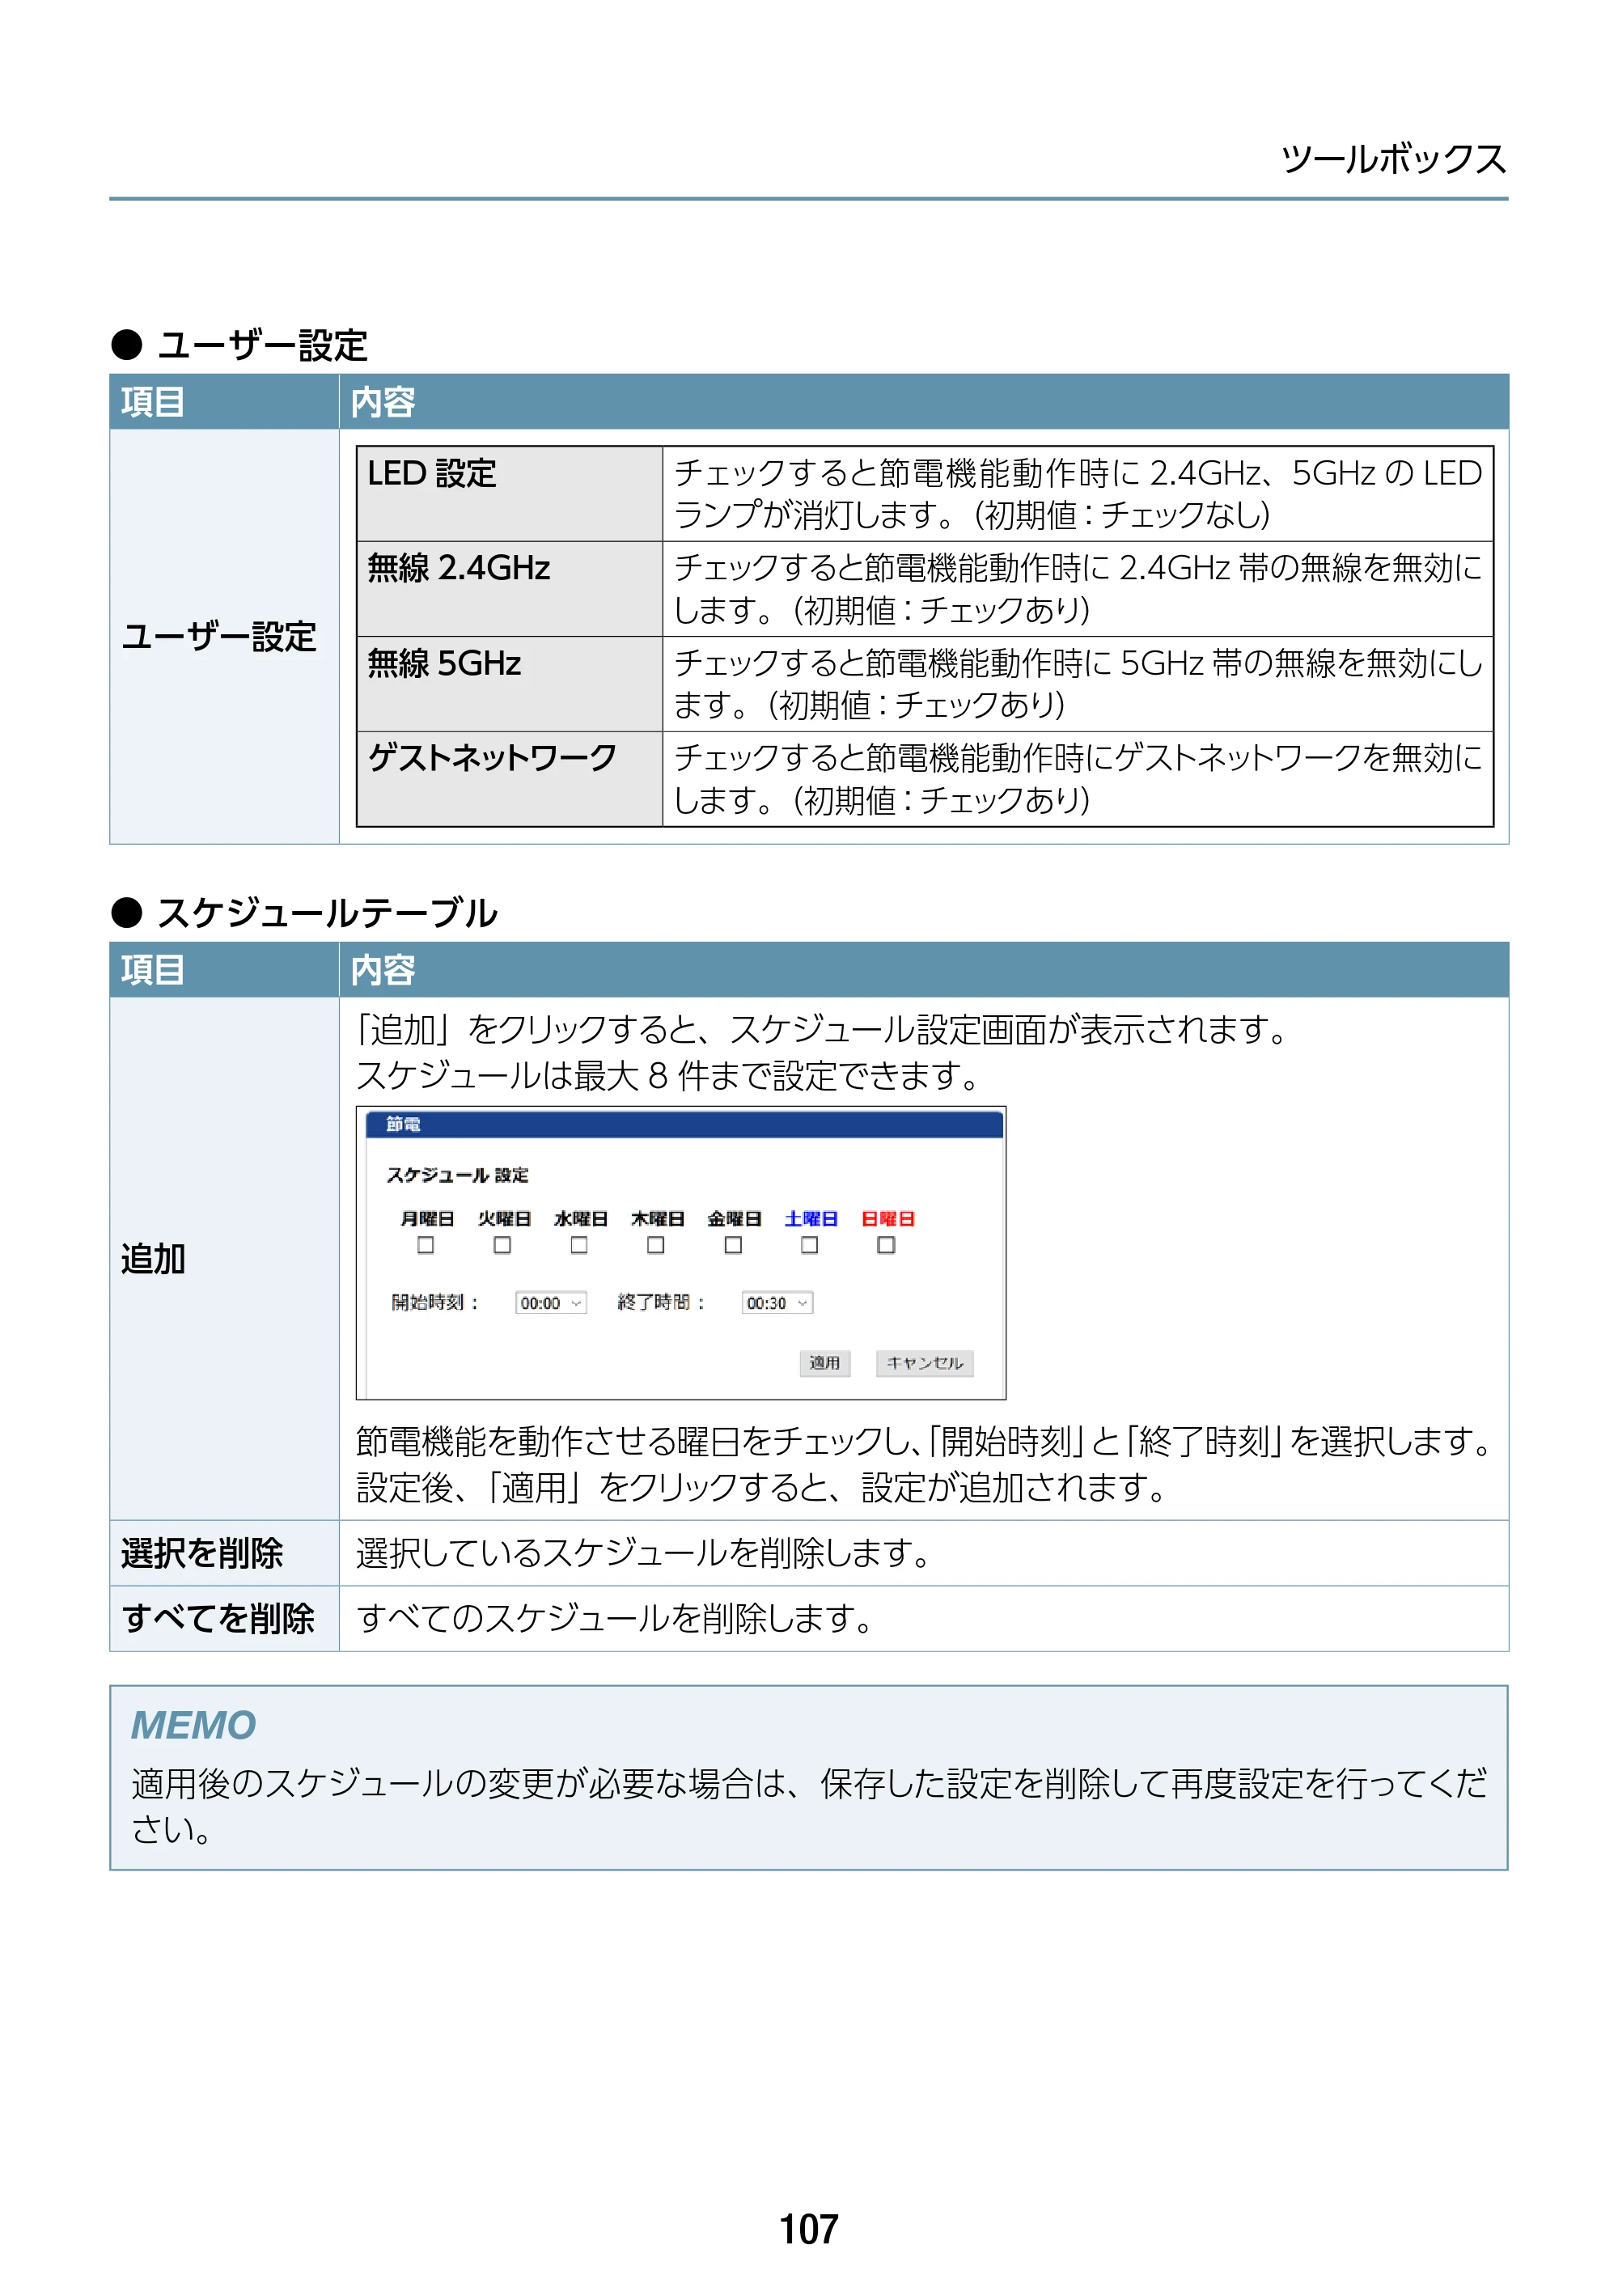Click the すべてを削除 row label
The width and height of the screenshot is (1618, 2296).
tap(218, 1618)
